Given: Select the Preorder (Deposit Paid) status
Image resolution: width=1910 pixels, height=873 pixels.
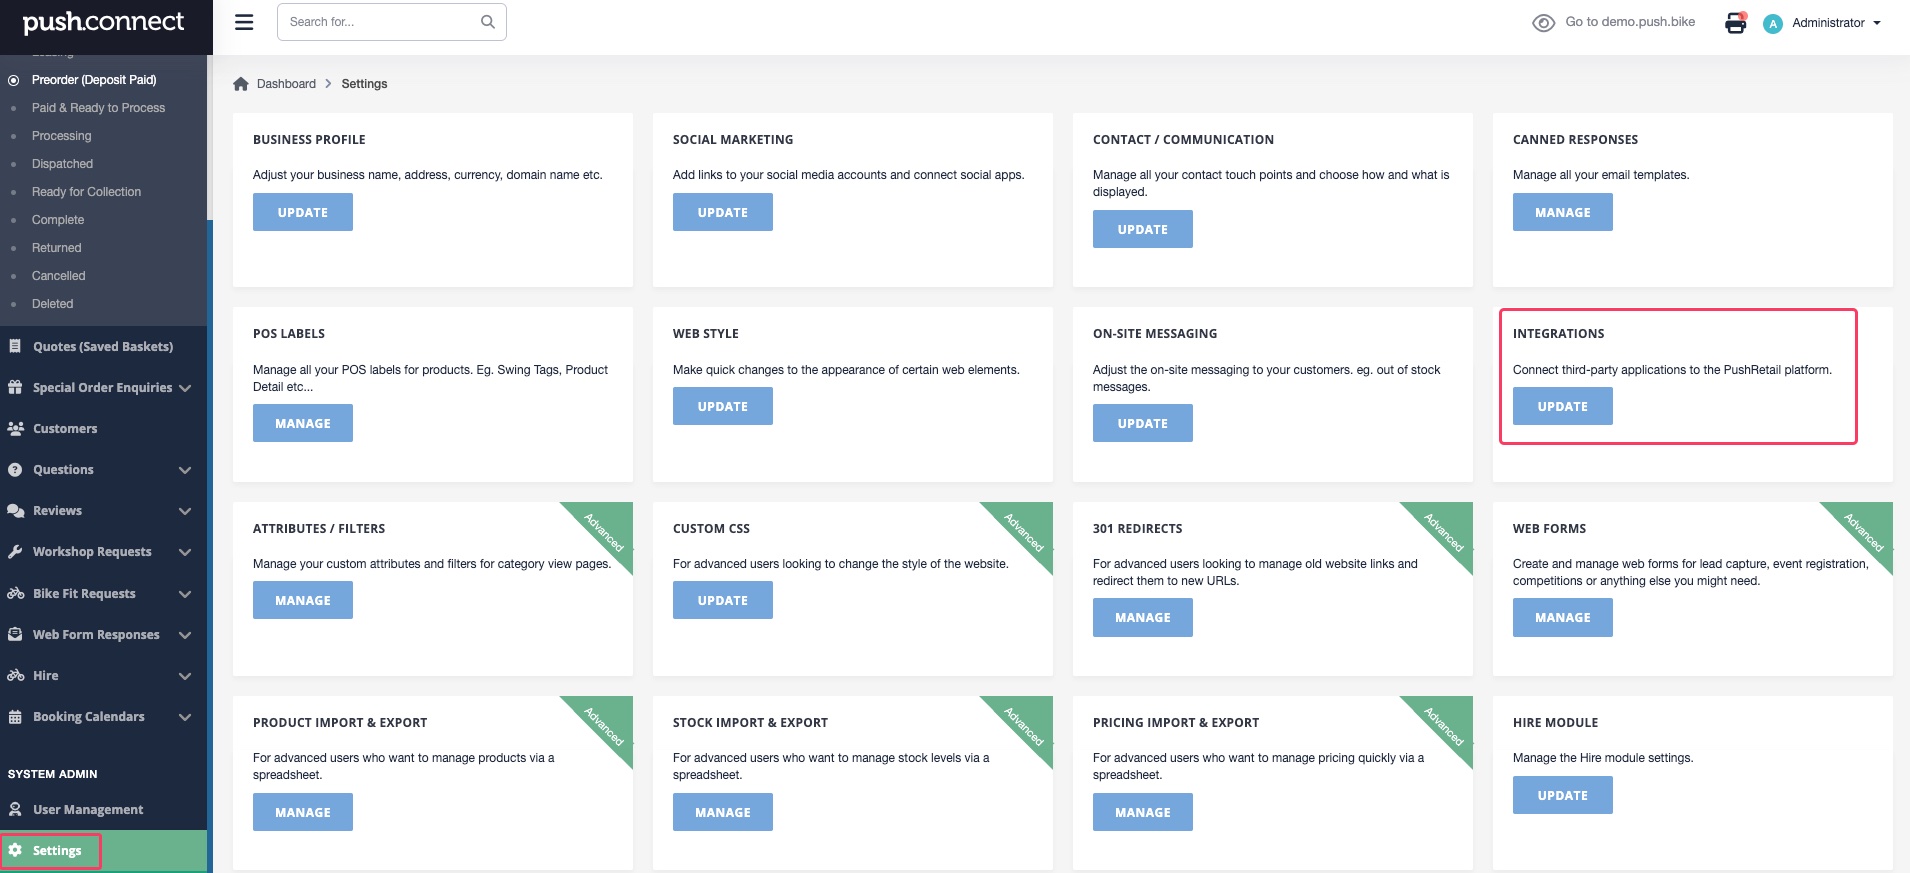Looking at the screenshot, I should pos(94,80).
